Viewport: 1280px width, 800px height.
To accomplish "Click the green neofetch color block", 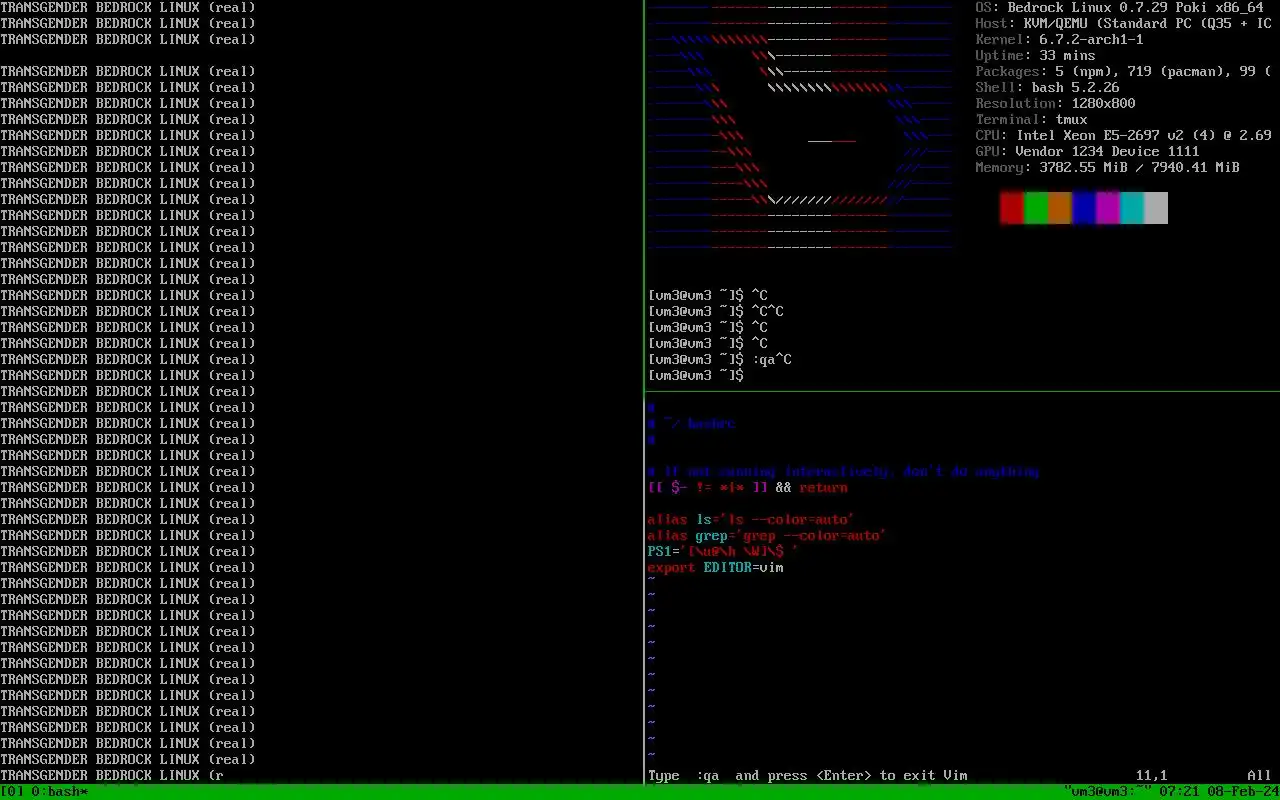I will click(1035, 208).
